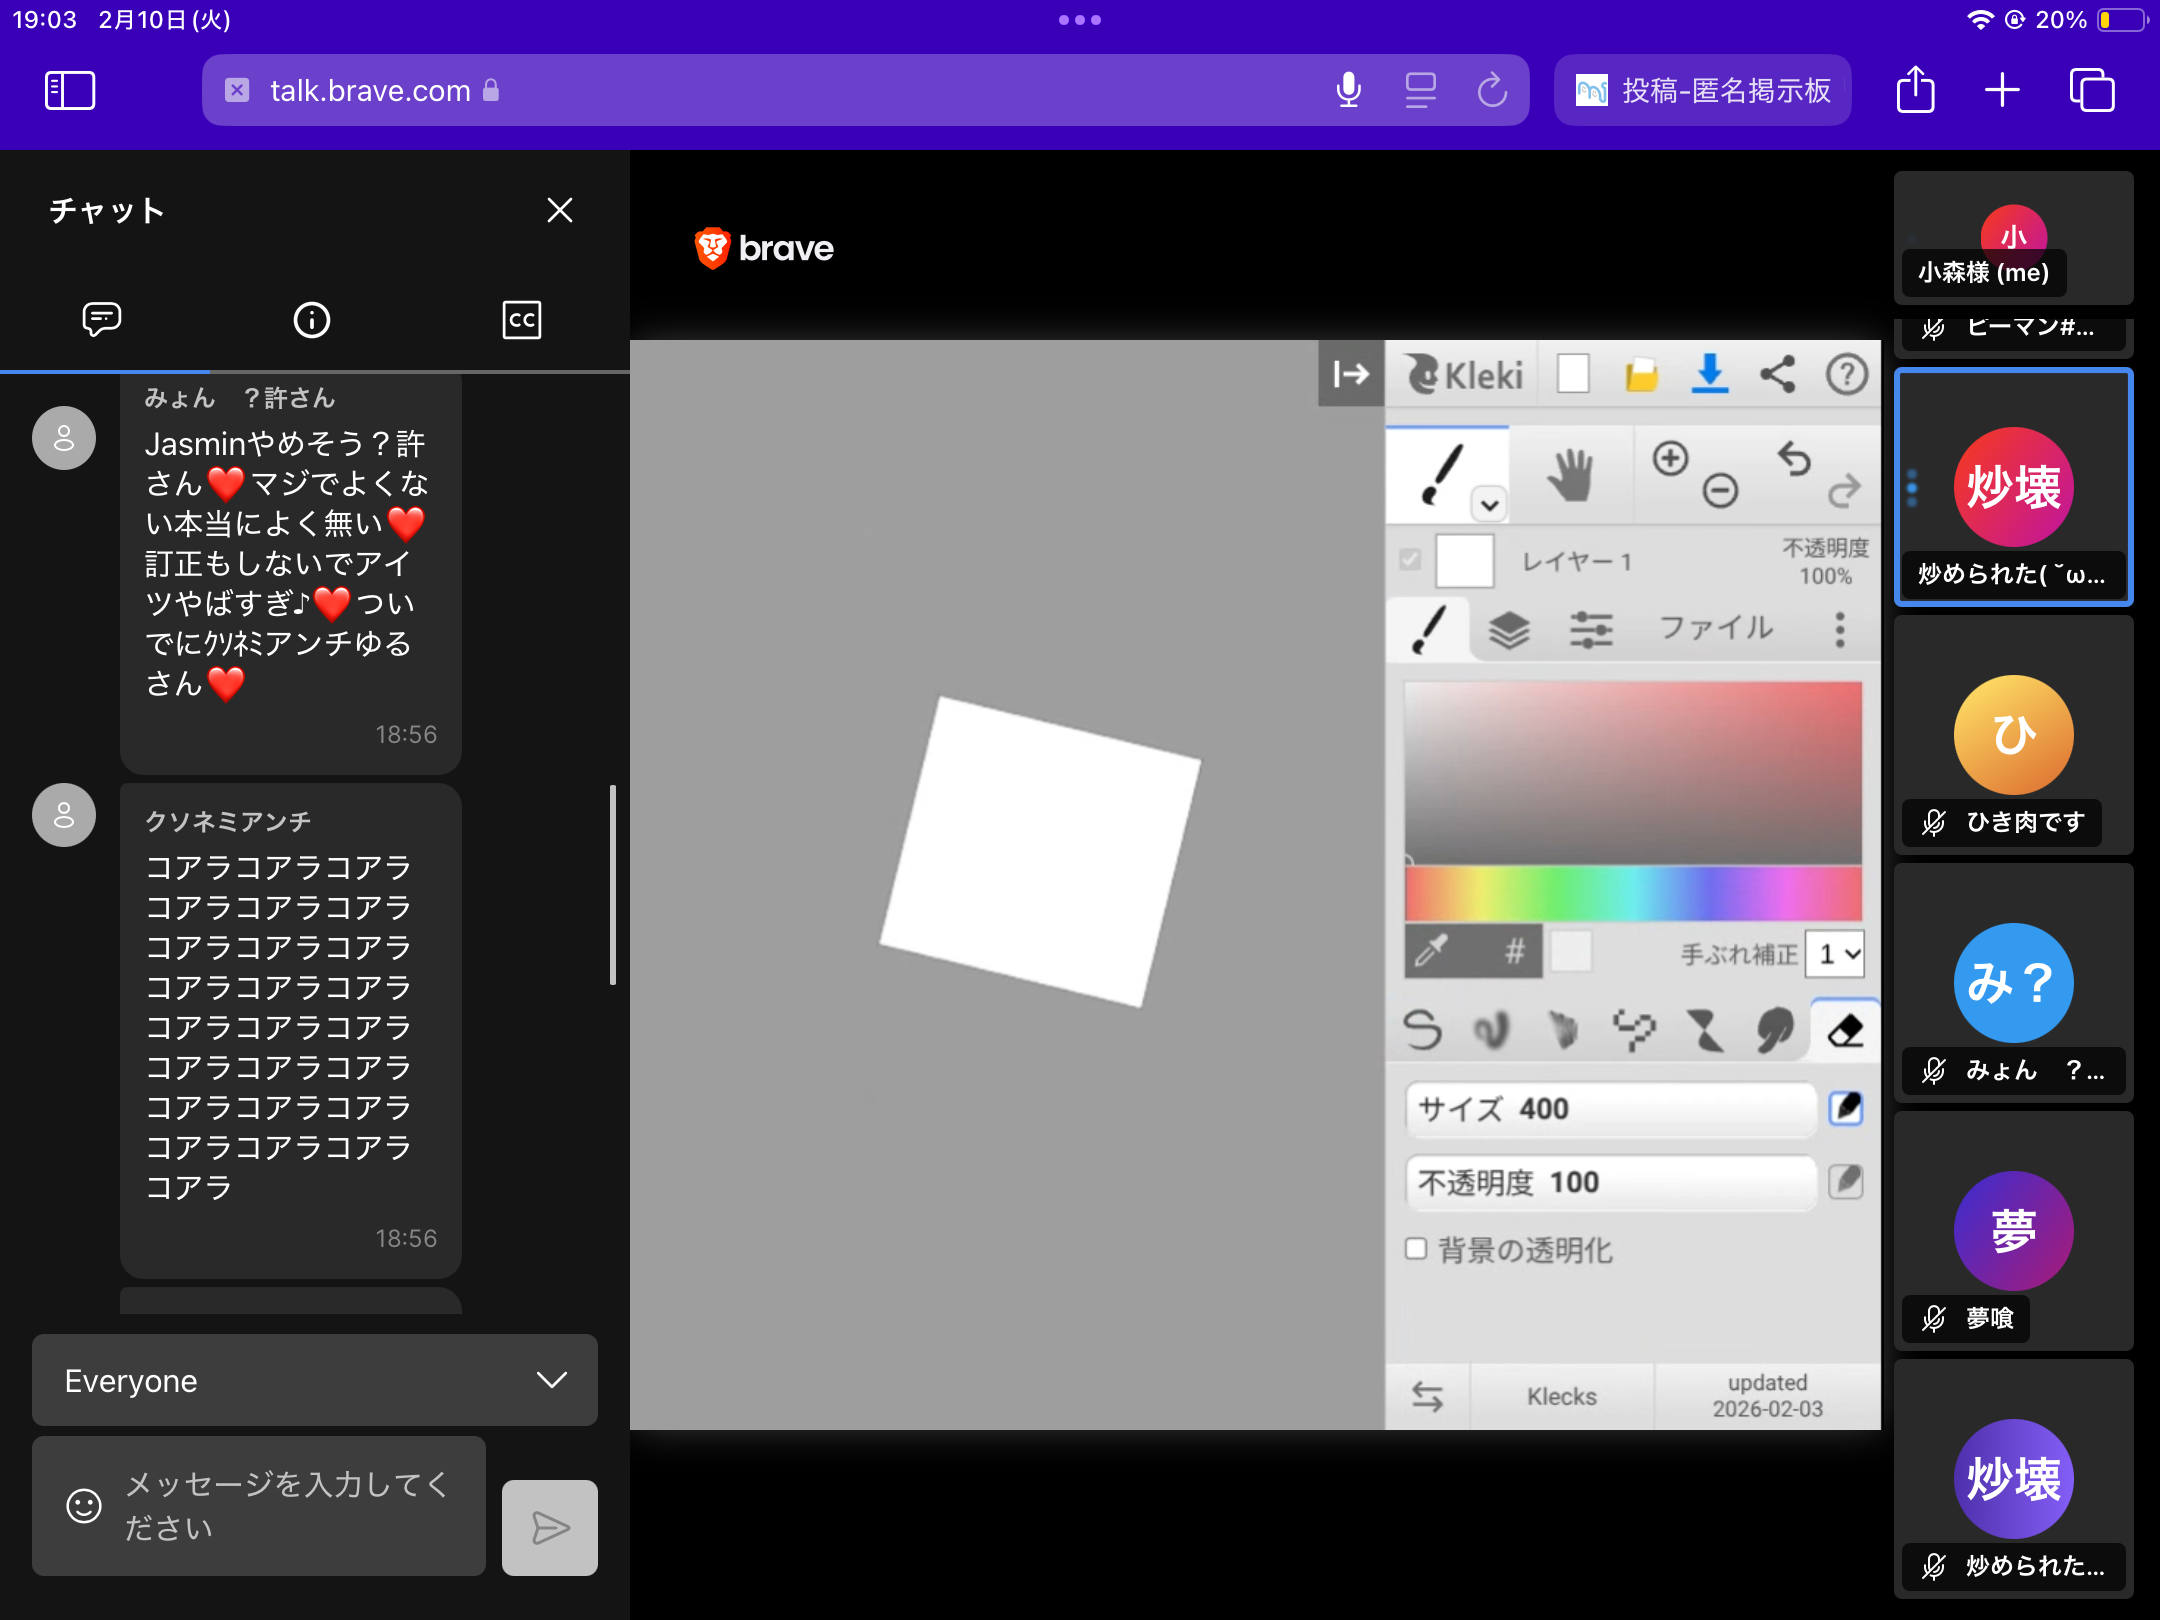
Task: Click the Eraser brush icon
Action: (1845, 1030)
